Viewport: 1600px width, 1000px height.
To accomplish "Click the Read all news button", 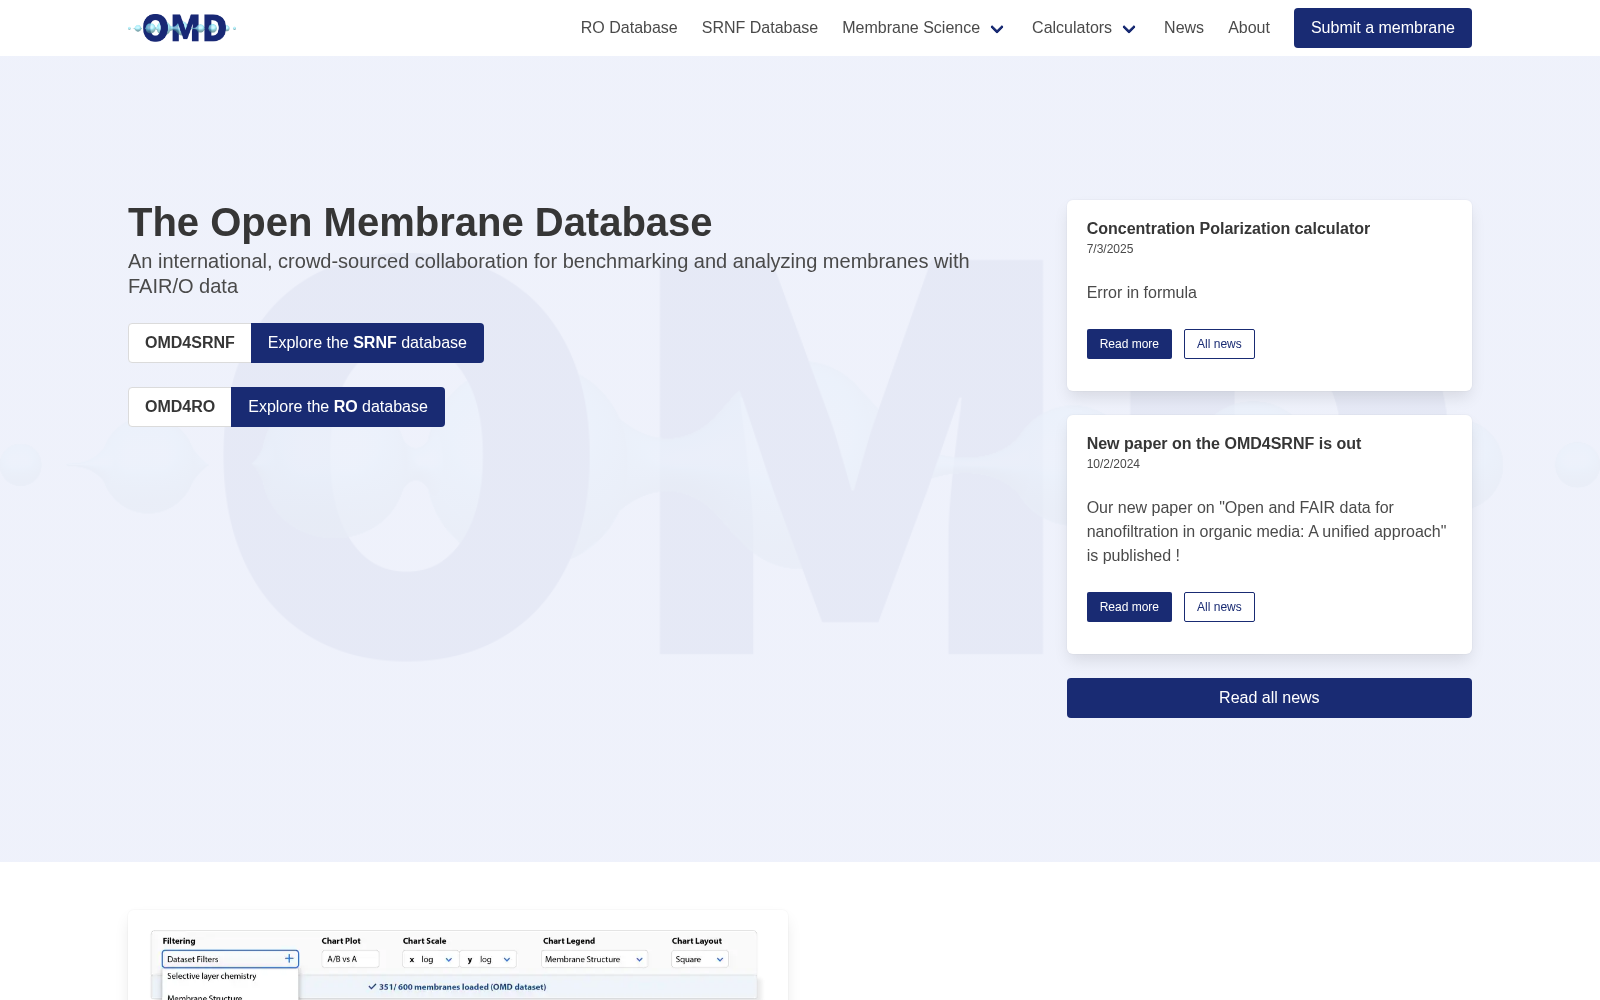I will [x=1269, y=698].
